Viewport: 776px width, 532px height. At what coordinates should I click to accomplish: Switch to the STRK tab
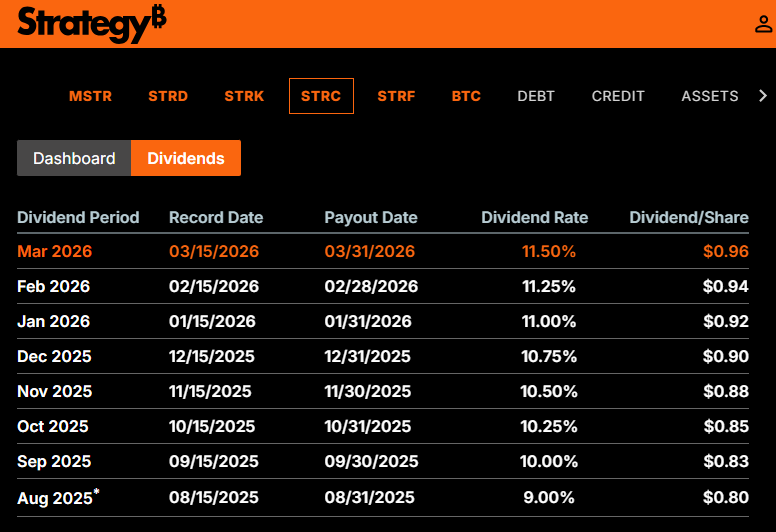244,96
